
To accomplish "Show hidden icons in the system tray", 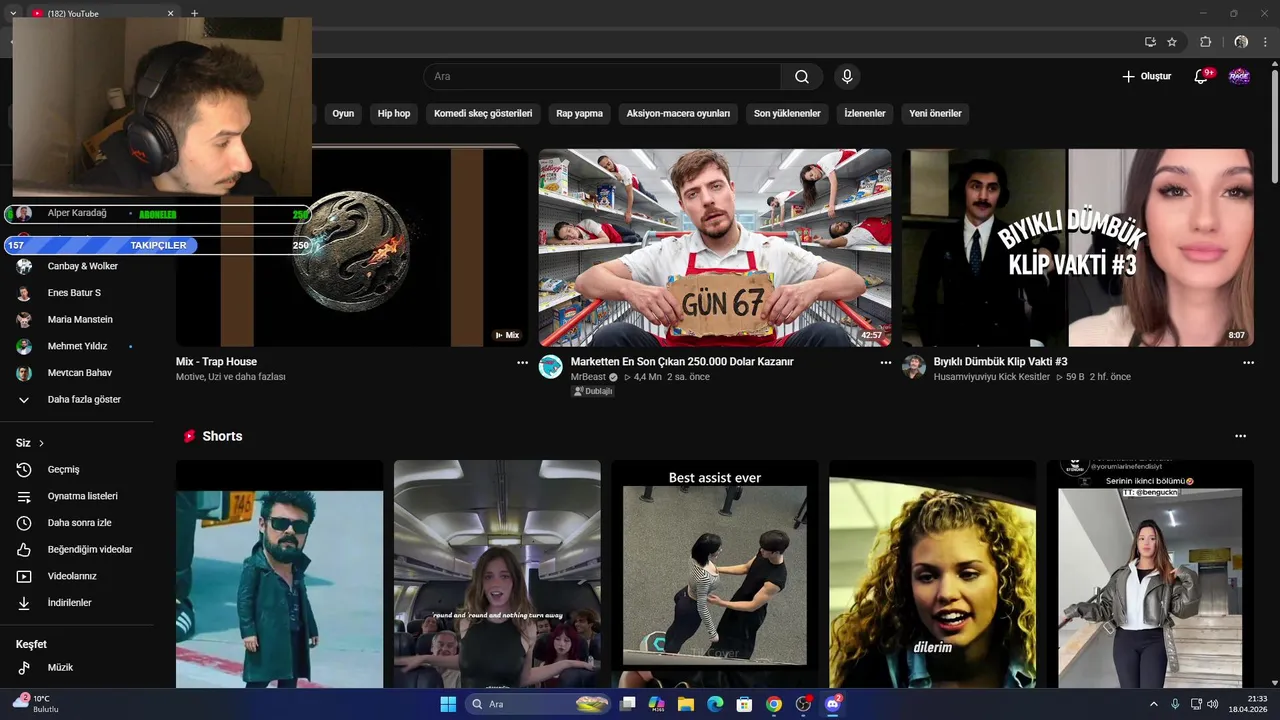I will (1153, 704).
